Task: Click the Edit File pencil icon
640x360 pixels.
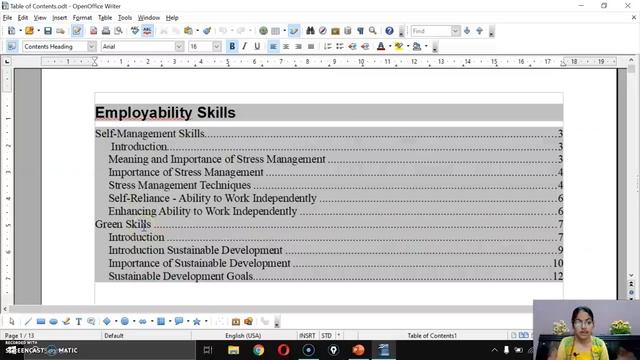Action: pos(77,31)
